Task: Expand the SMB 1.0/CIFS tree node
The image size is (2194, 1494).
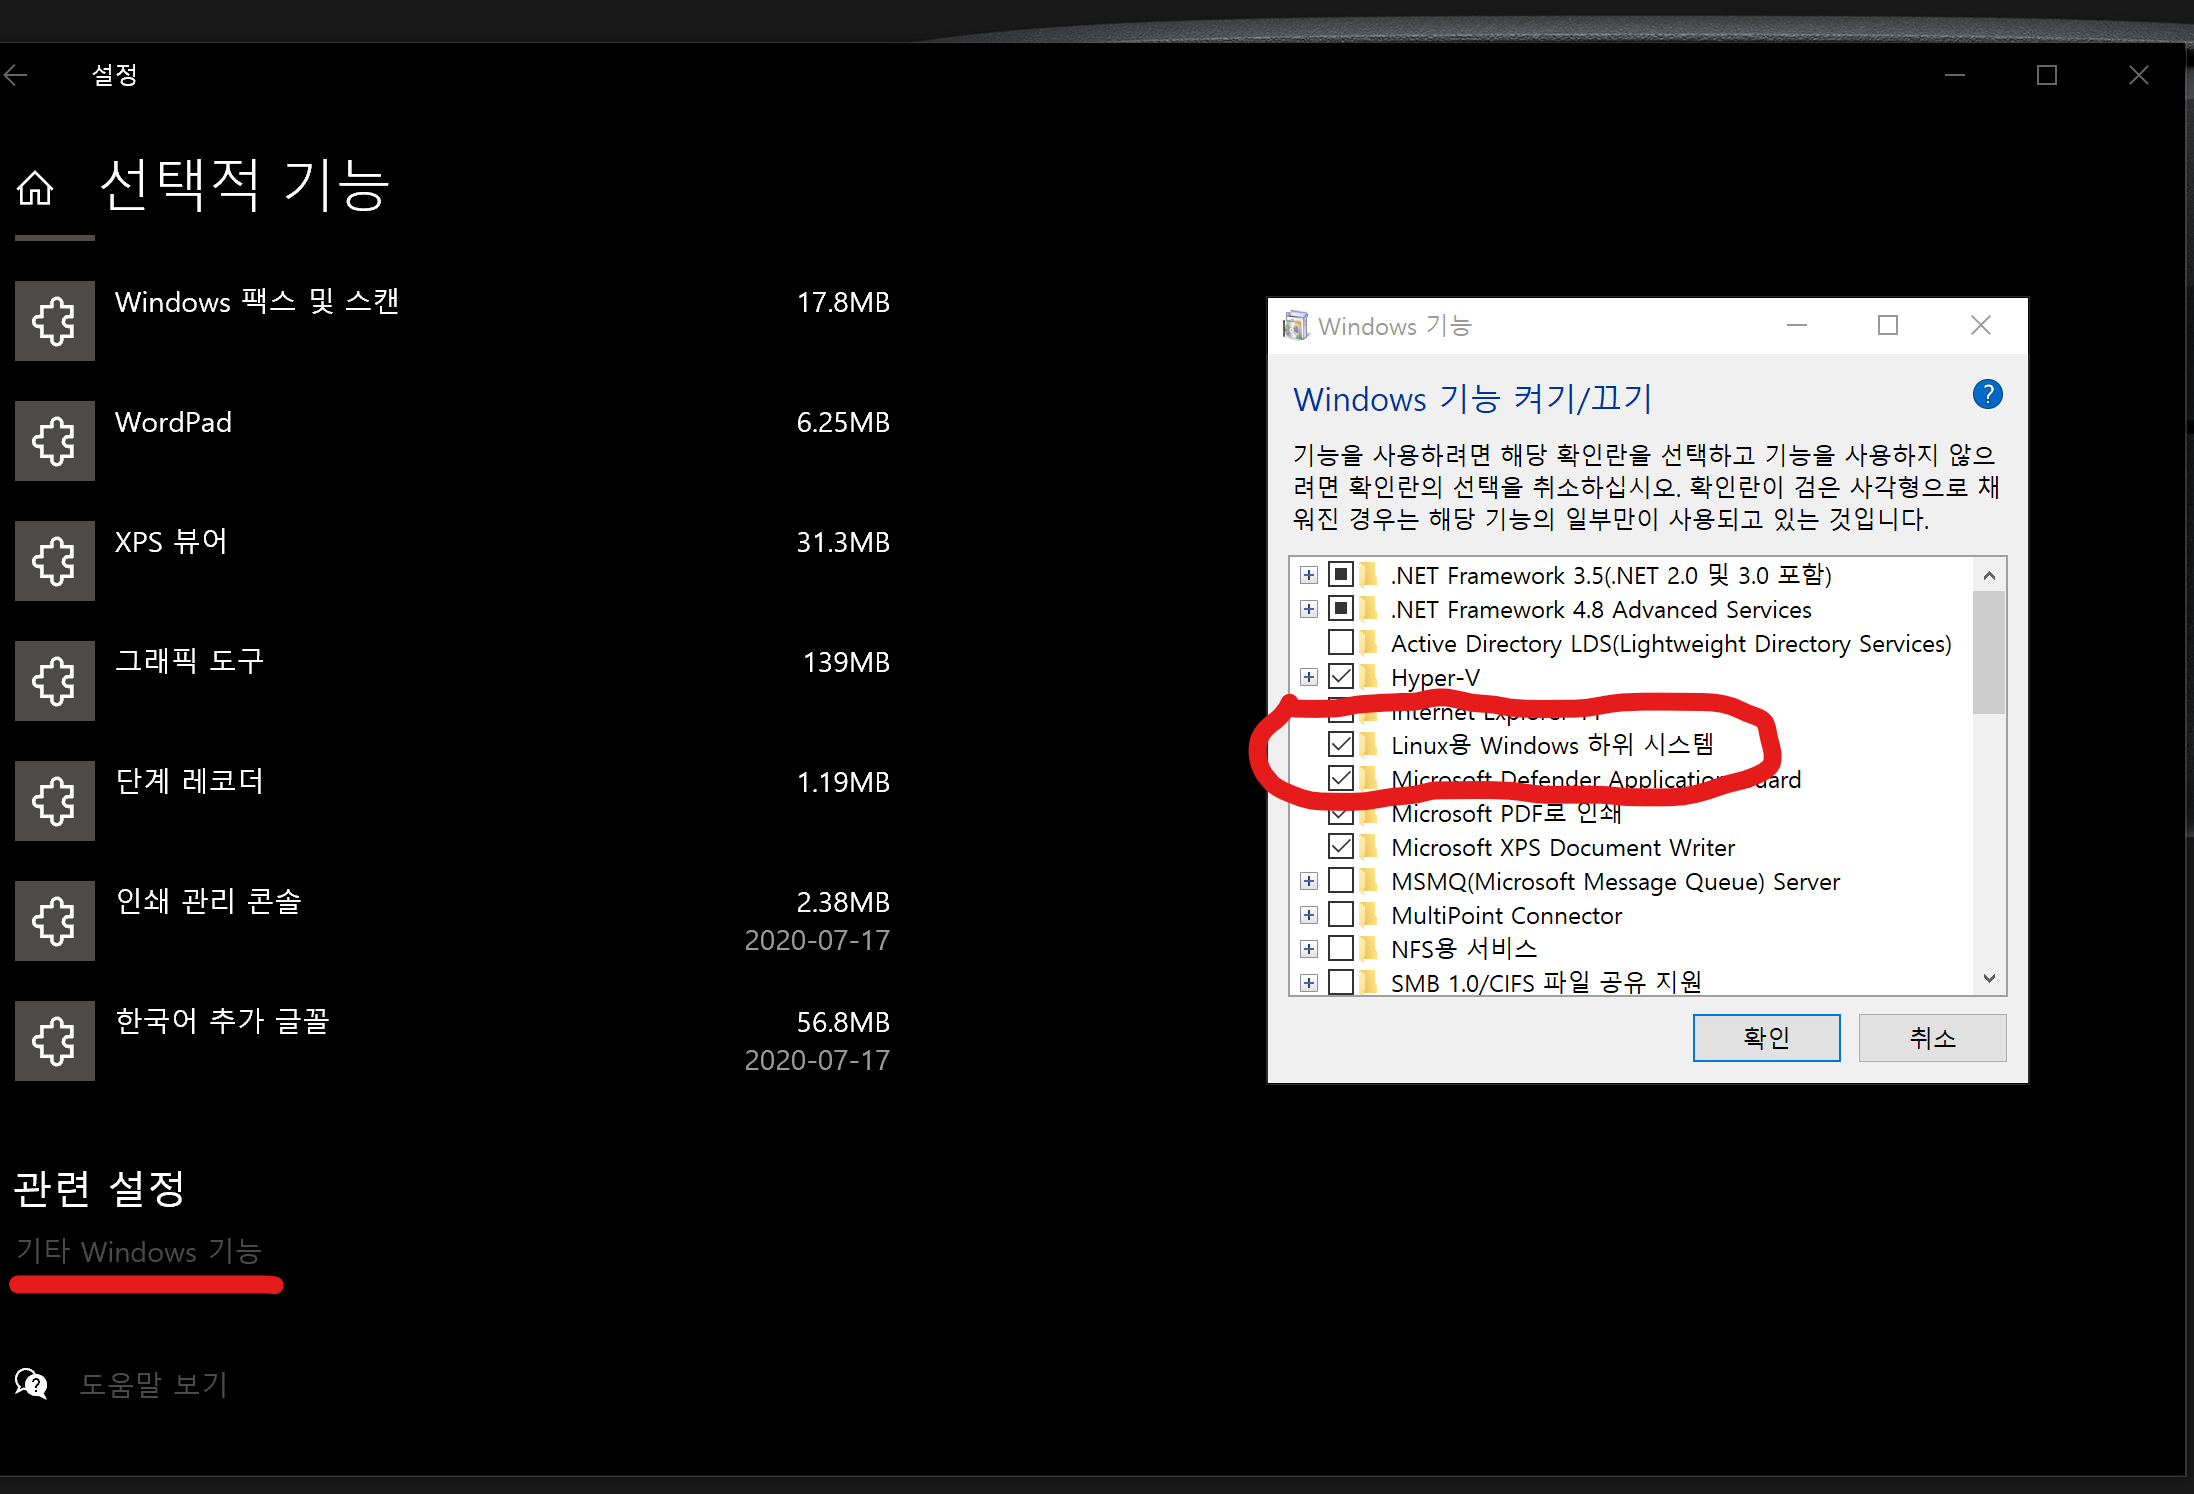Action: [1309, 983]
